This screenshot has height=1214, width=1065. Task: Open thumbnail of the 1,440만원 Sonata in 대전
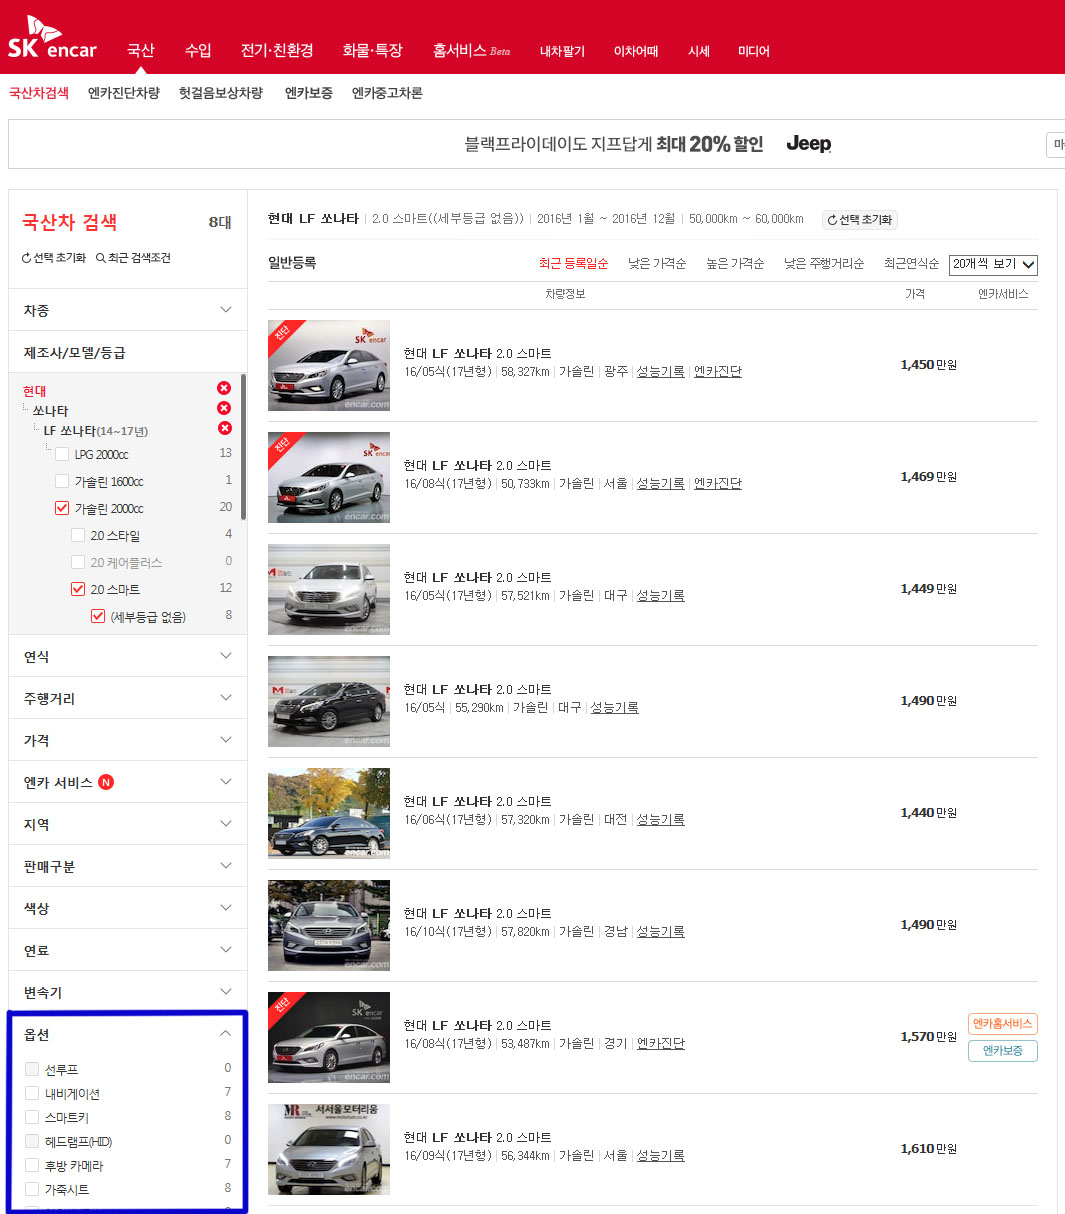point(329,813)
